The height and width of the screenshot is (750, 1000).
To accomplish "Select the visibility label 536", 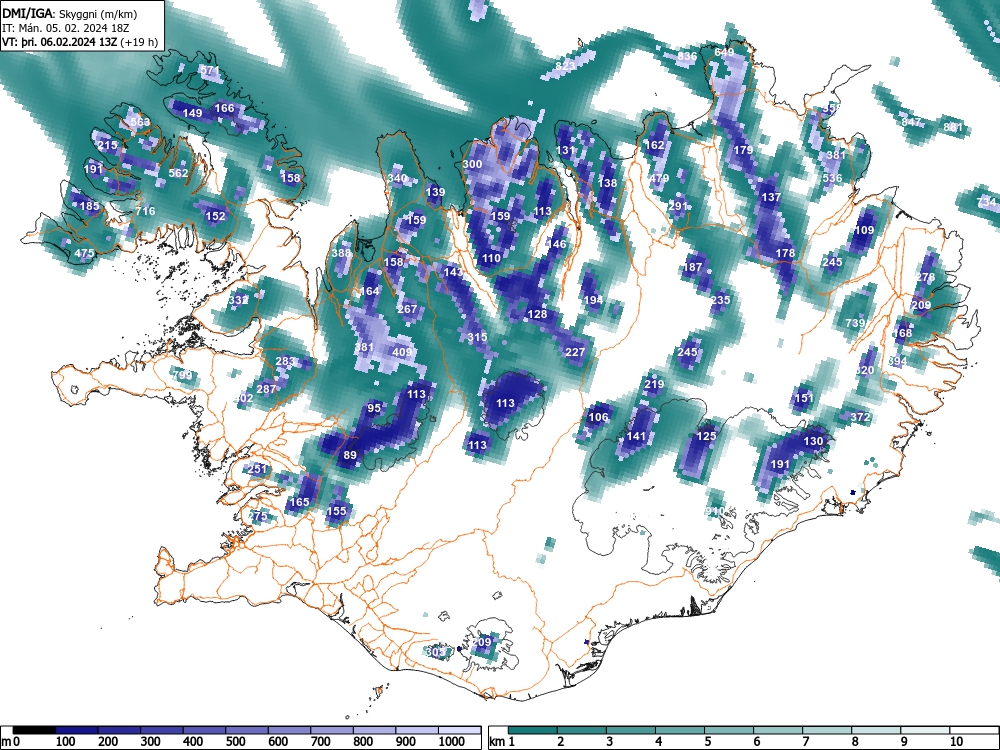I will pyautogui.click(x=832, y=178).
